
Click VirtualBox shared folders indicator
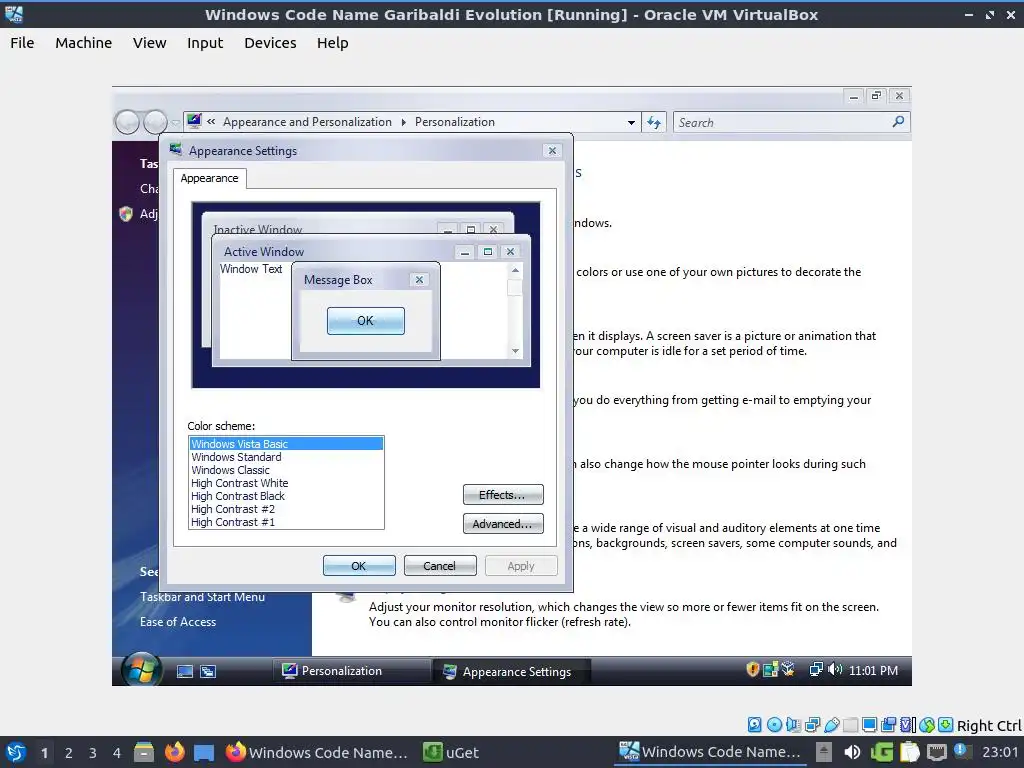(850, 724)
